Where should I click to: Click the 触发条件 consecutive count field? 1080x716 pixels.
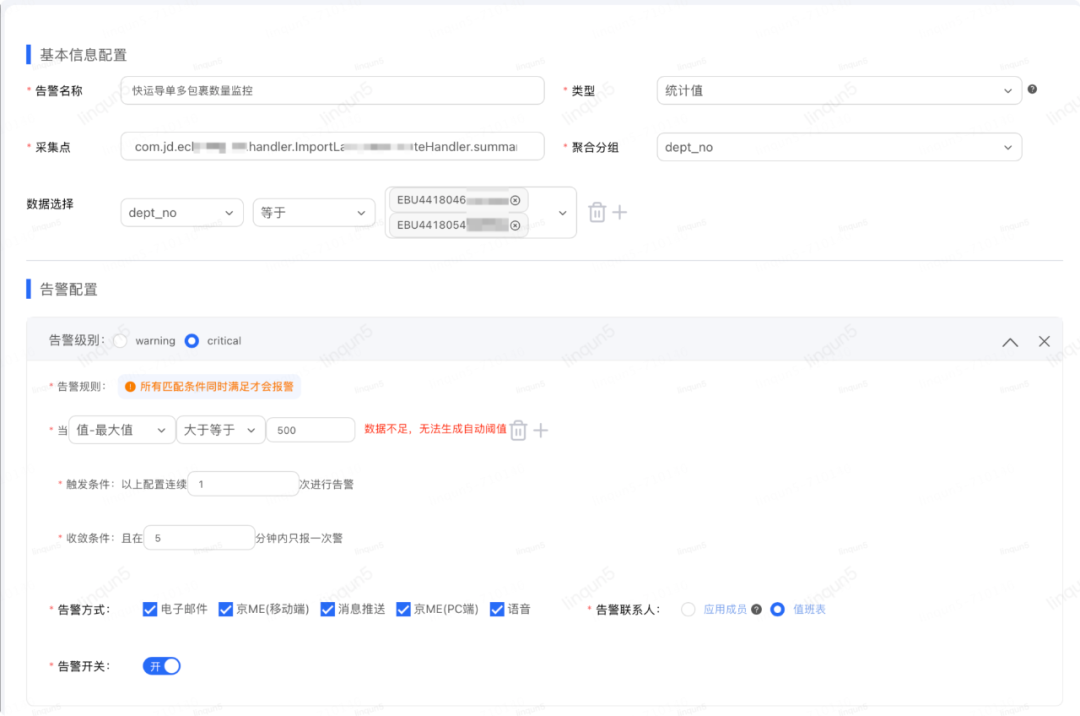click(x=243, y=484)
